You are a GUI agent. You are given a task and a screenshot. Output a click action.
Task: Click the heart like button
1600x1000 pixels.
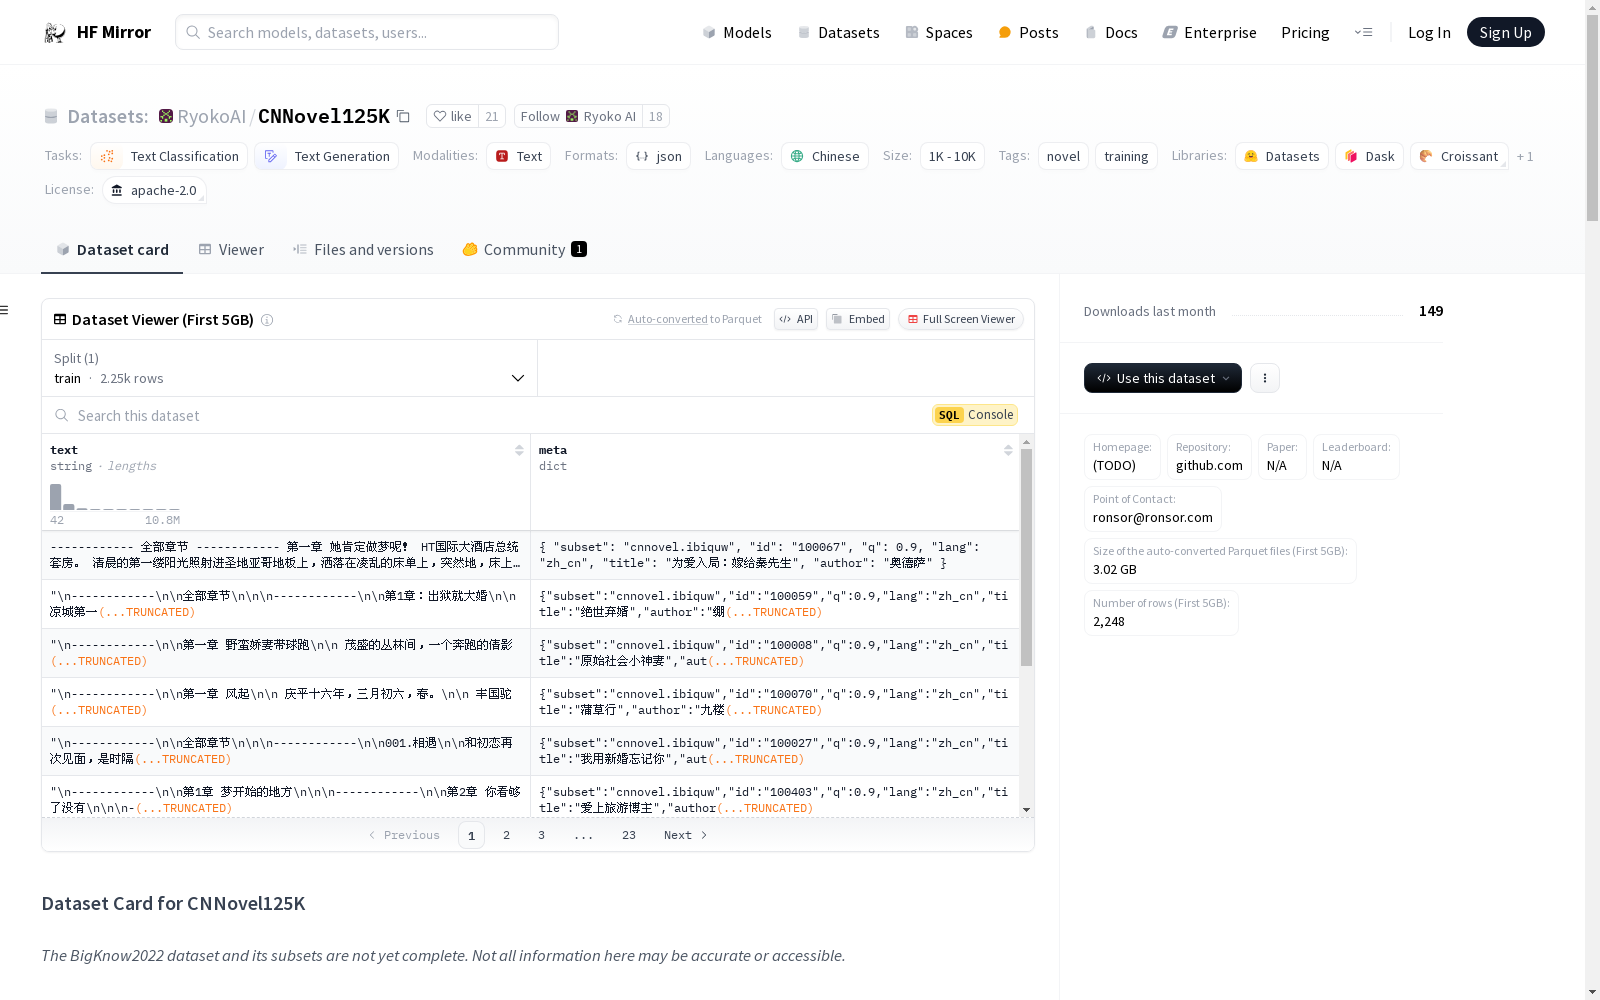pyautogui.click(x=452, y=116)
